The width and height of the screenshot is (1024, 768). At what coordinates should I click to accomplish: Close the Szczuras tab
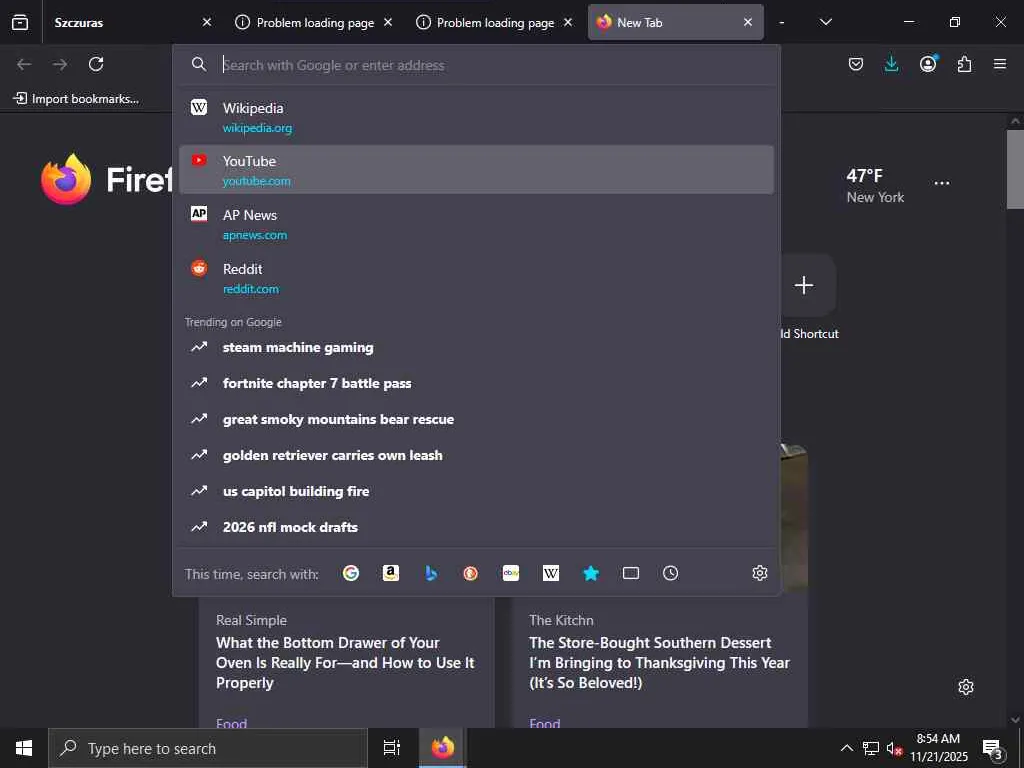point(207,22)
